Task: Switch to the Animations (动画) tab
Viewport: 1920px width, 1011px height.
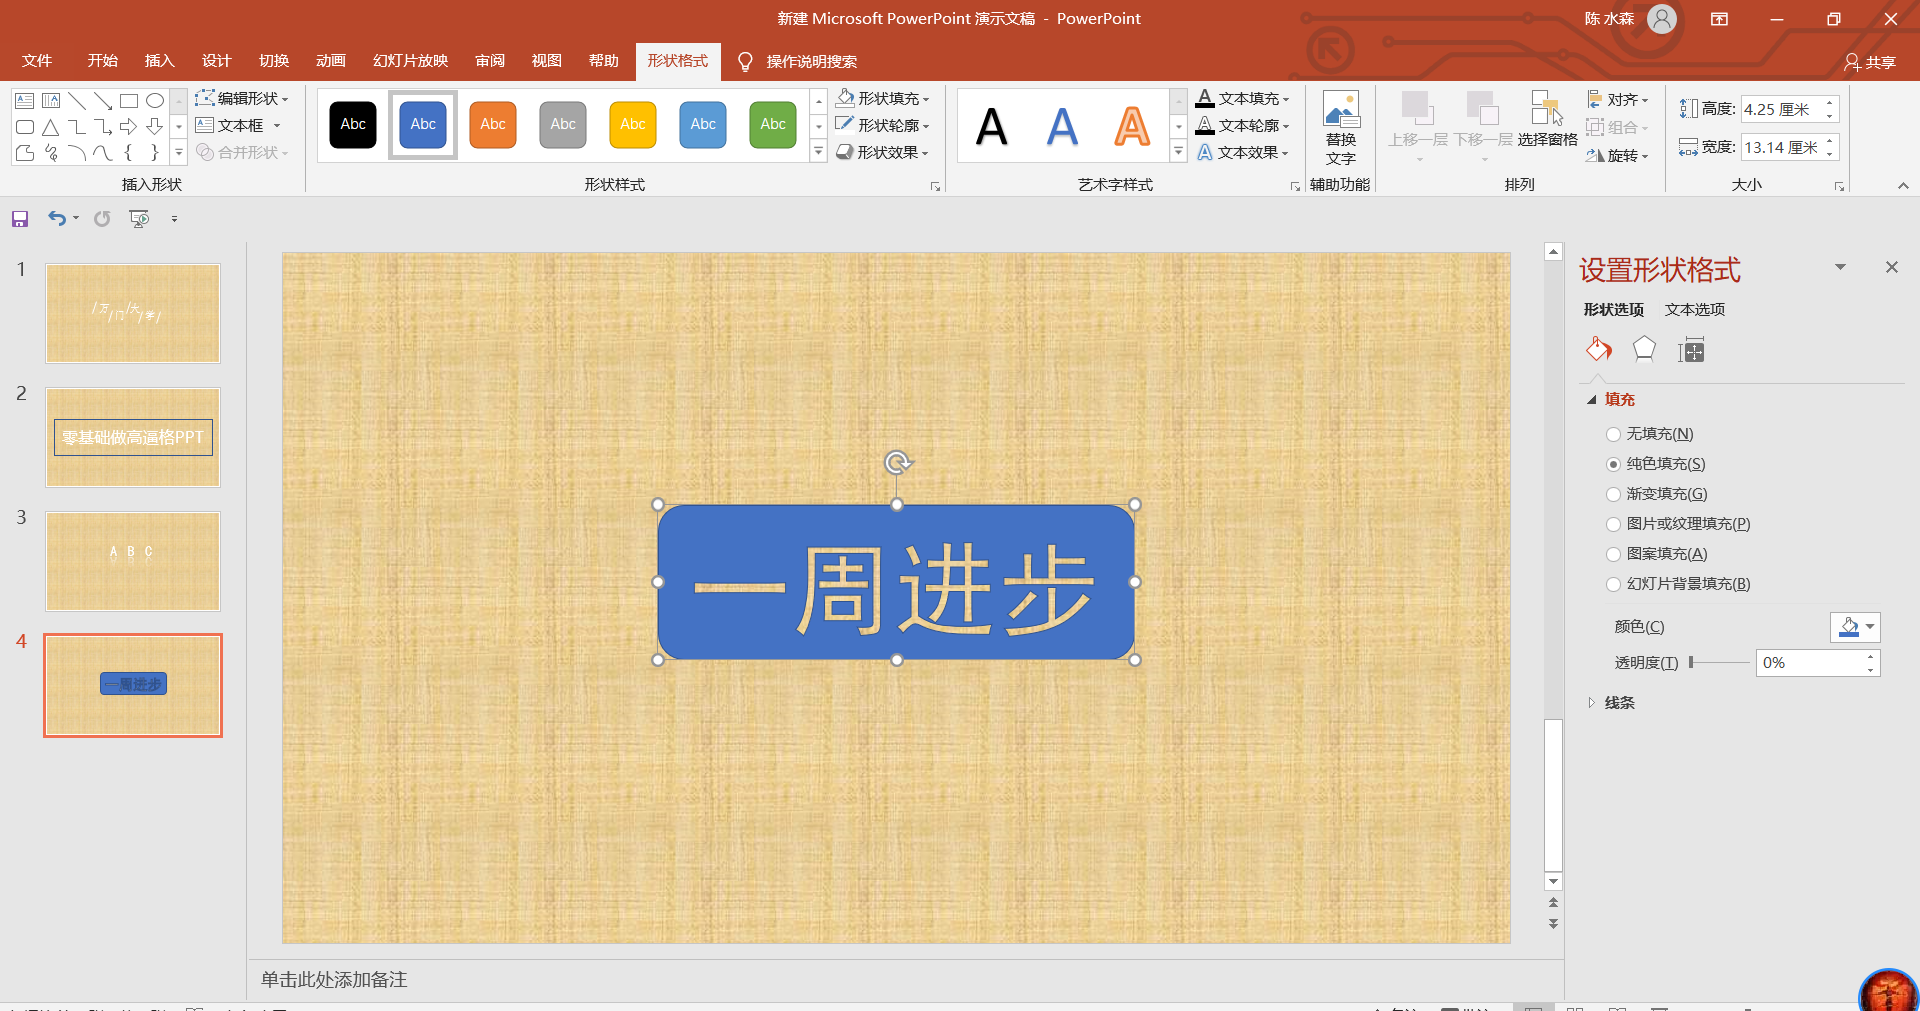Action: point(331,61)
